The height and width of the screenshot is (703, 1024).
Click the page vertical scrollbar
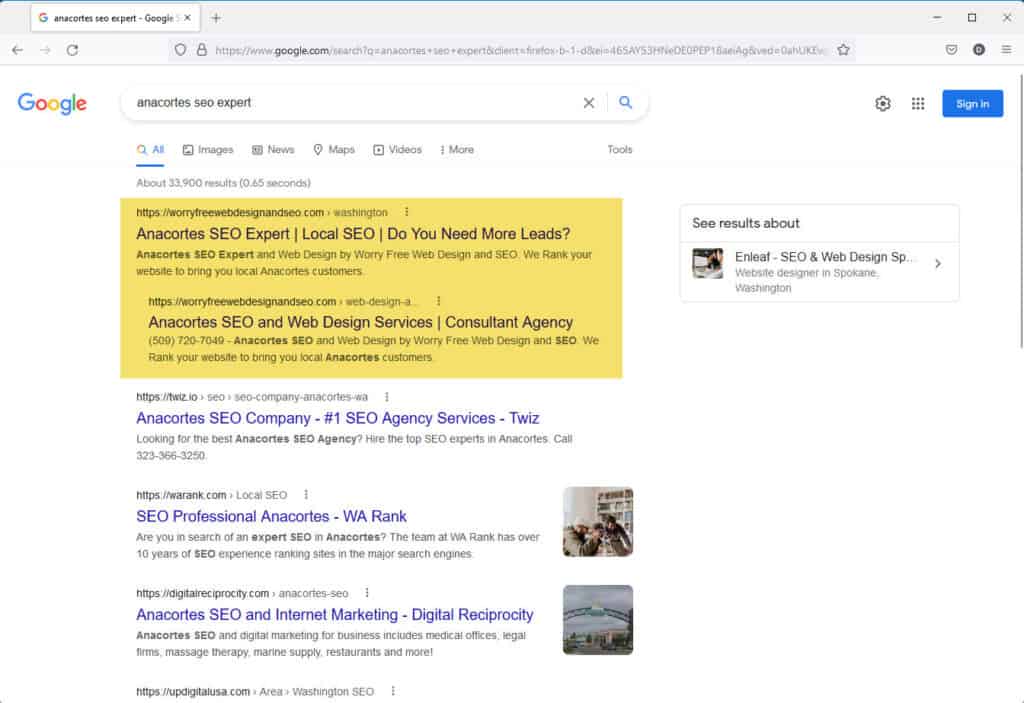[1020, 212]
